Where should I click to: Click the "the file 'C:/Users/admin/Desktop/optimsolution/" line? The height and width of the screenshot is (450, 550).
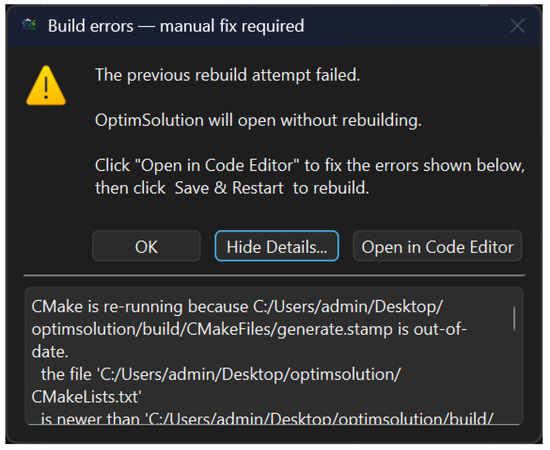(x=221, y=375)
